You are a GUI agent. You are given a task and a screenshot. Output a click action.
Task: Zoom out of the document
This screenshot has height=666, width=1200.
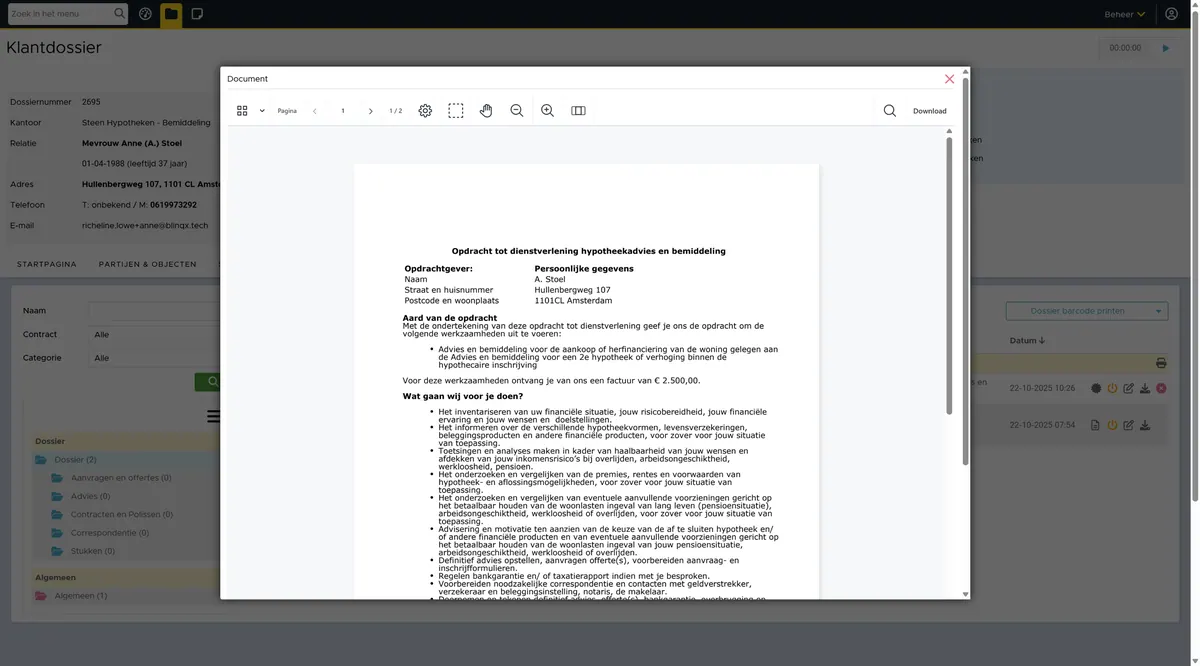pyautogui.click(x=517, y=111)
